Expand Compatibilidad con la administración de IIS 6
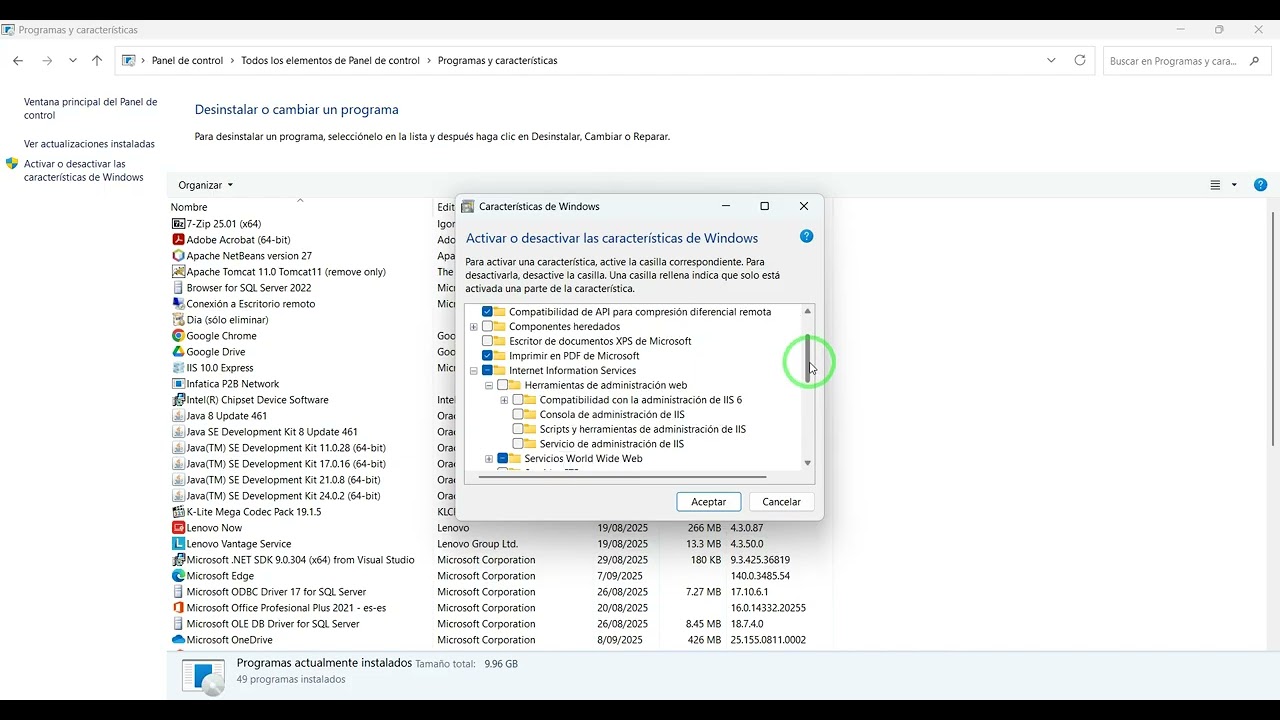The width and height of the screenshot is (1280, 720). (504, 400)
